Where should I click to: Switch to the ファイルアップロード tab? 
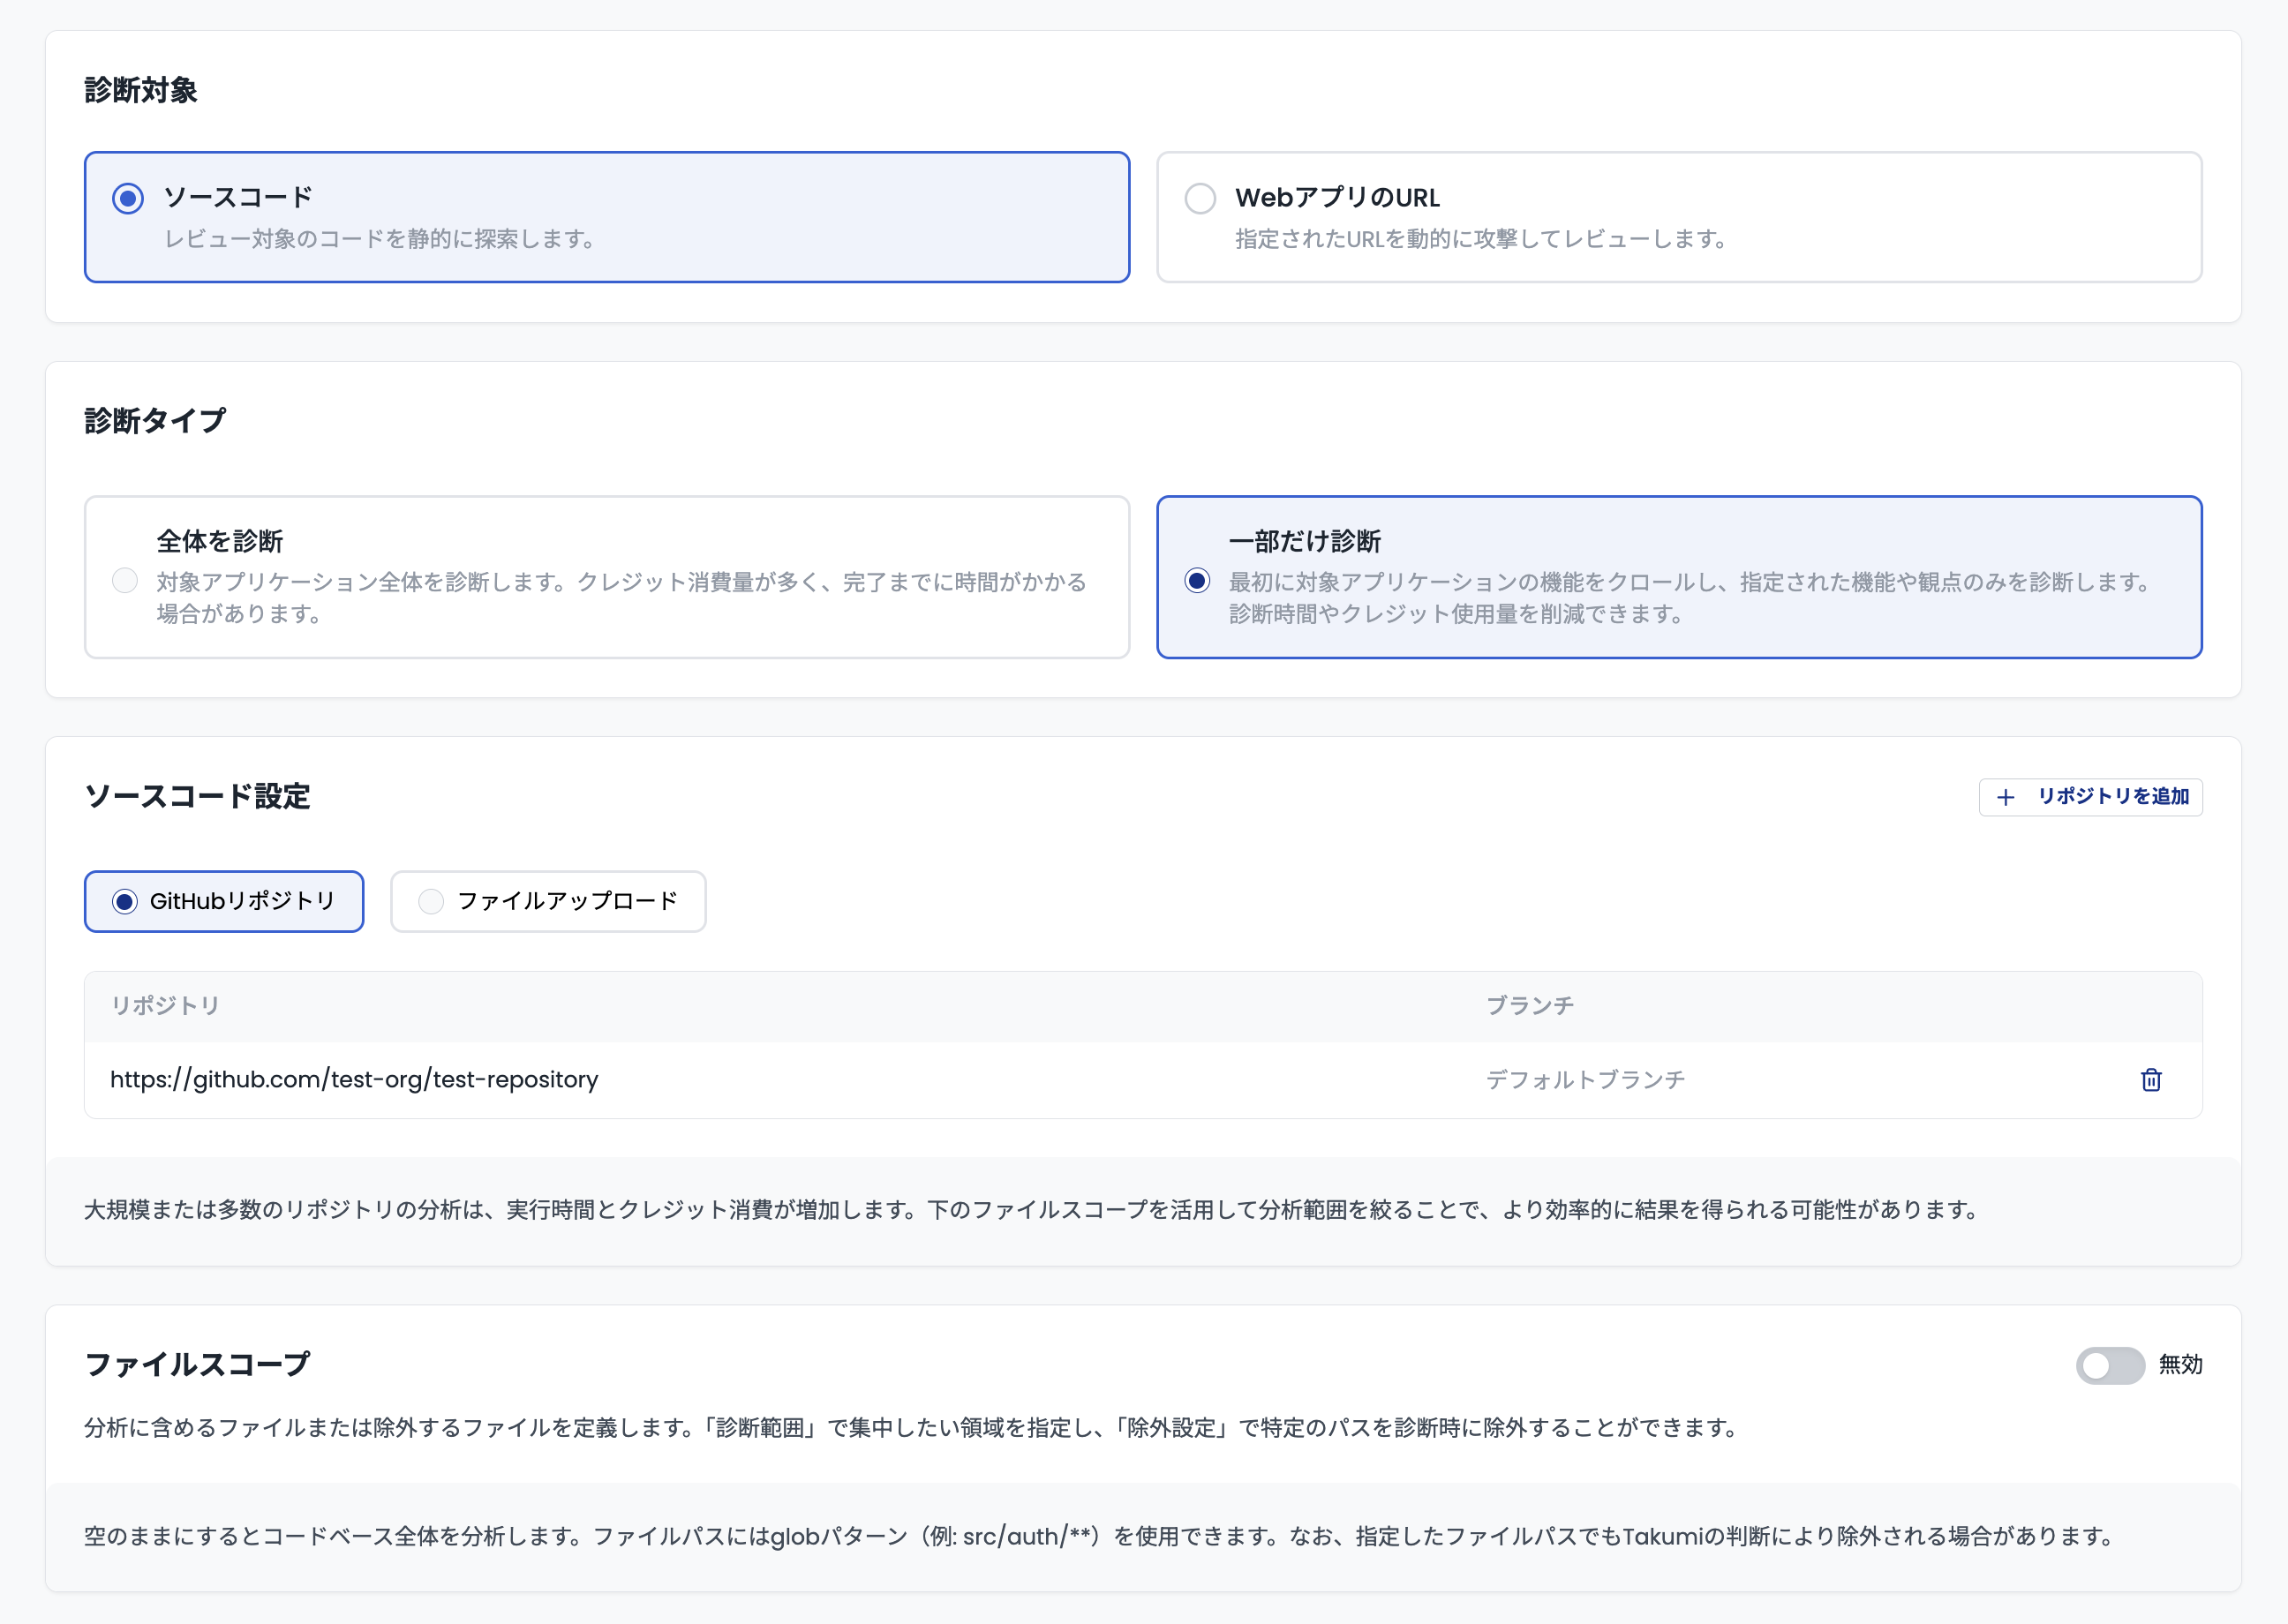pos(547,901)
